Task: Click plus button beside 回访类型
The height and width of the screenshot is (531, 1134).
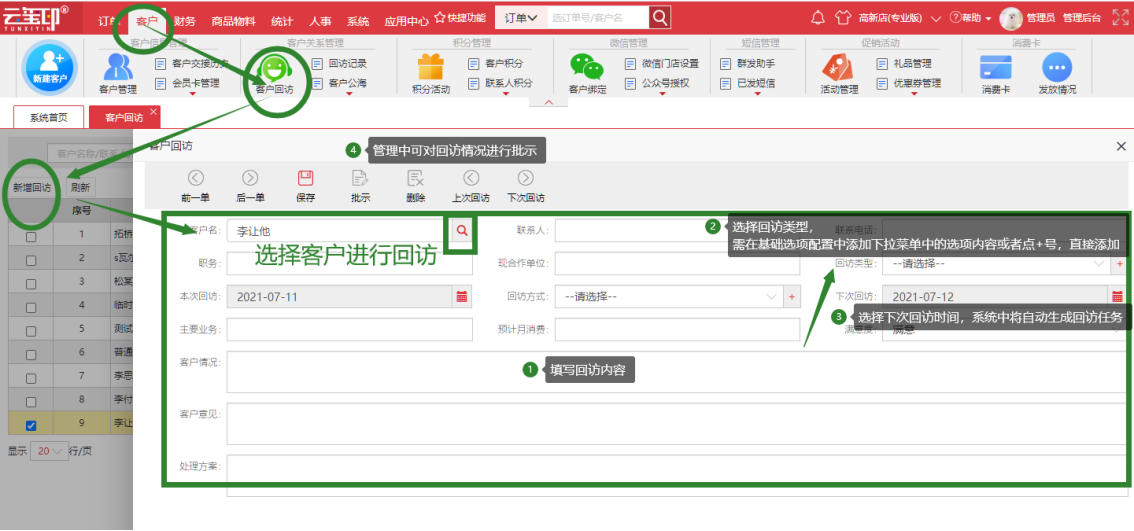Action: tap(1120, 264)
